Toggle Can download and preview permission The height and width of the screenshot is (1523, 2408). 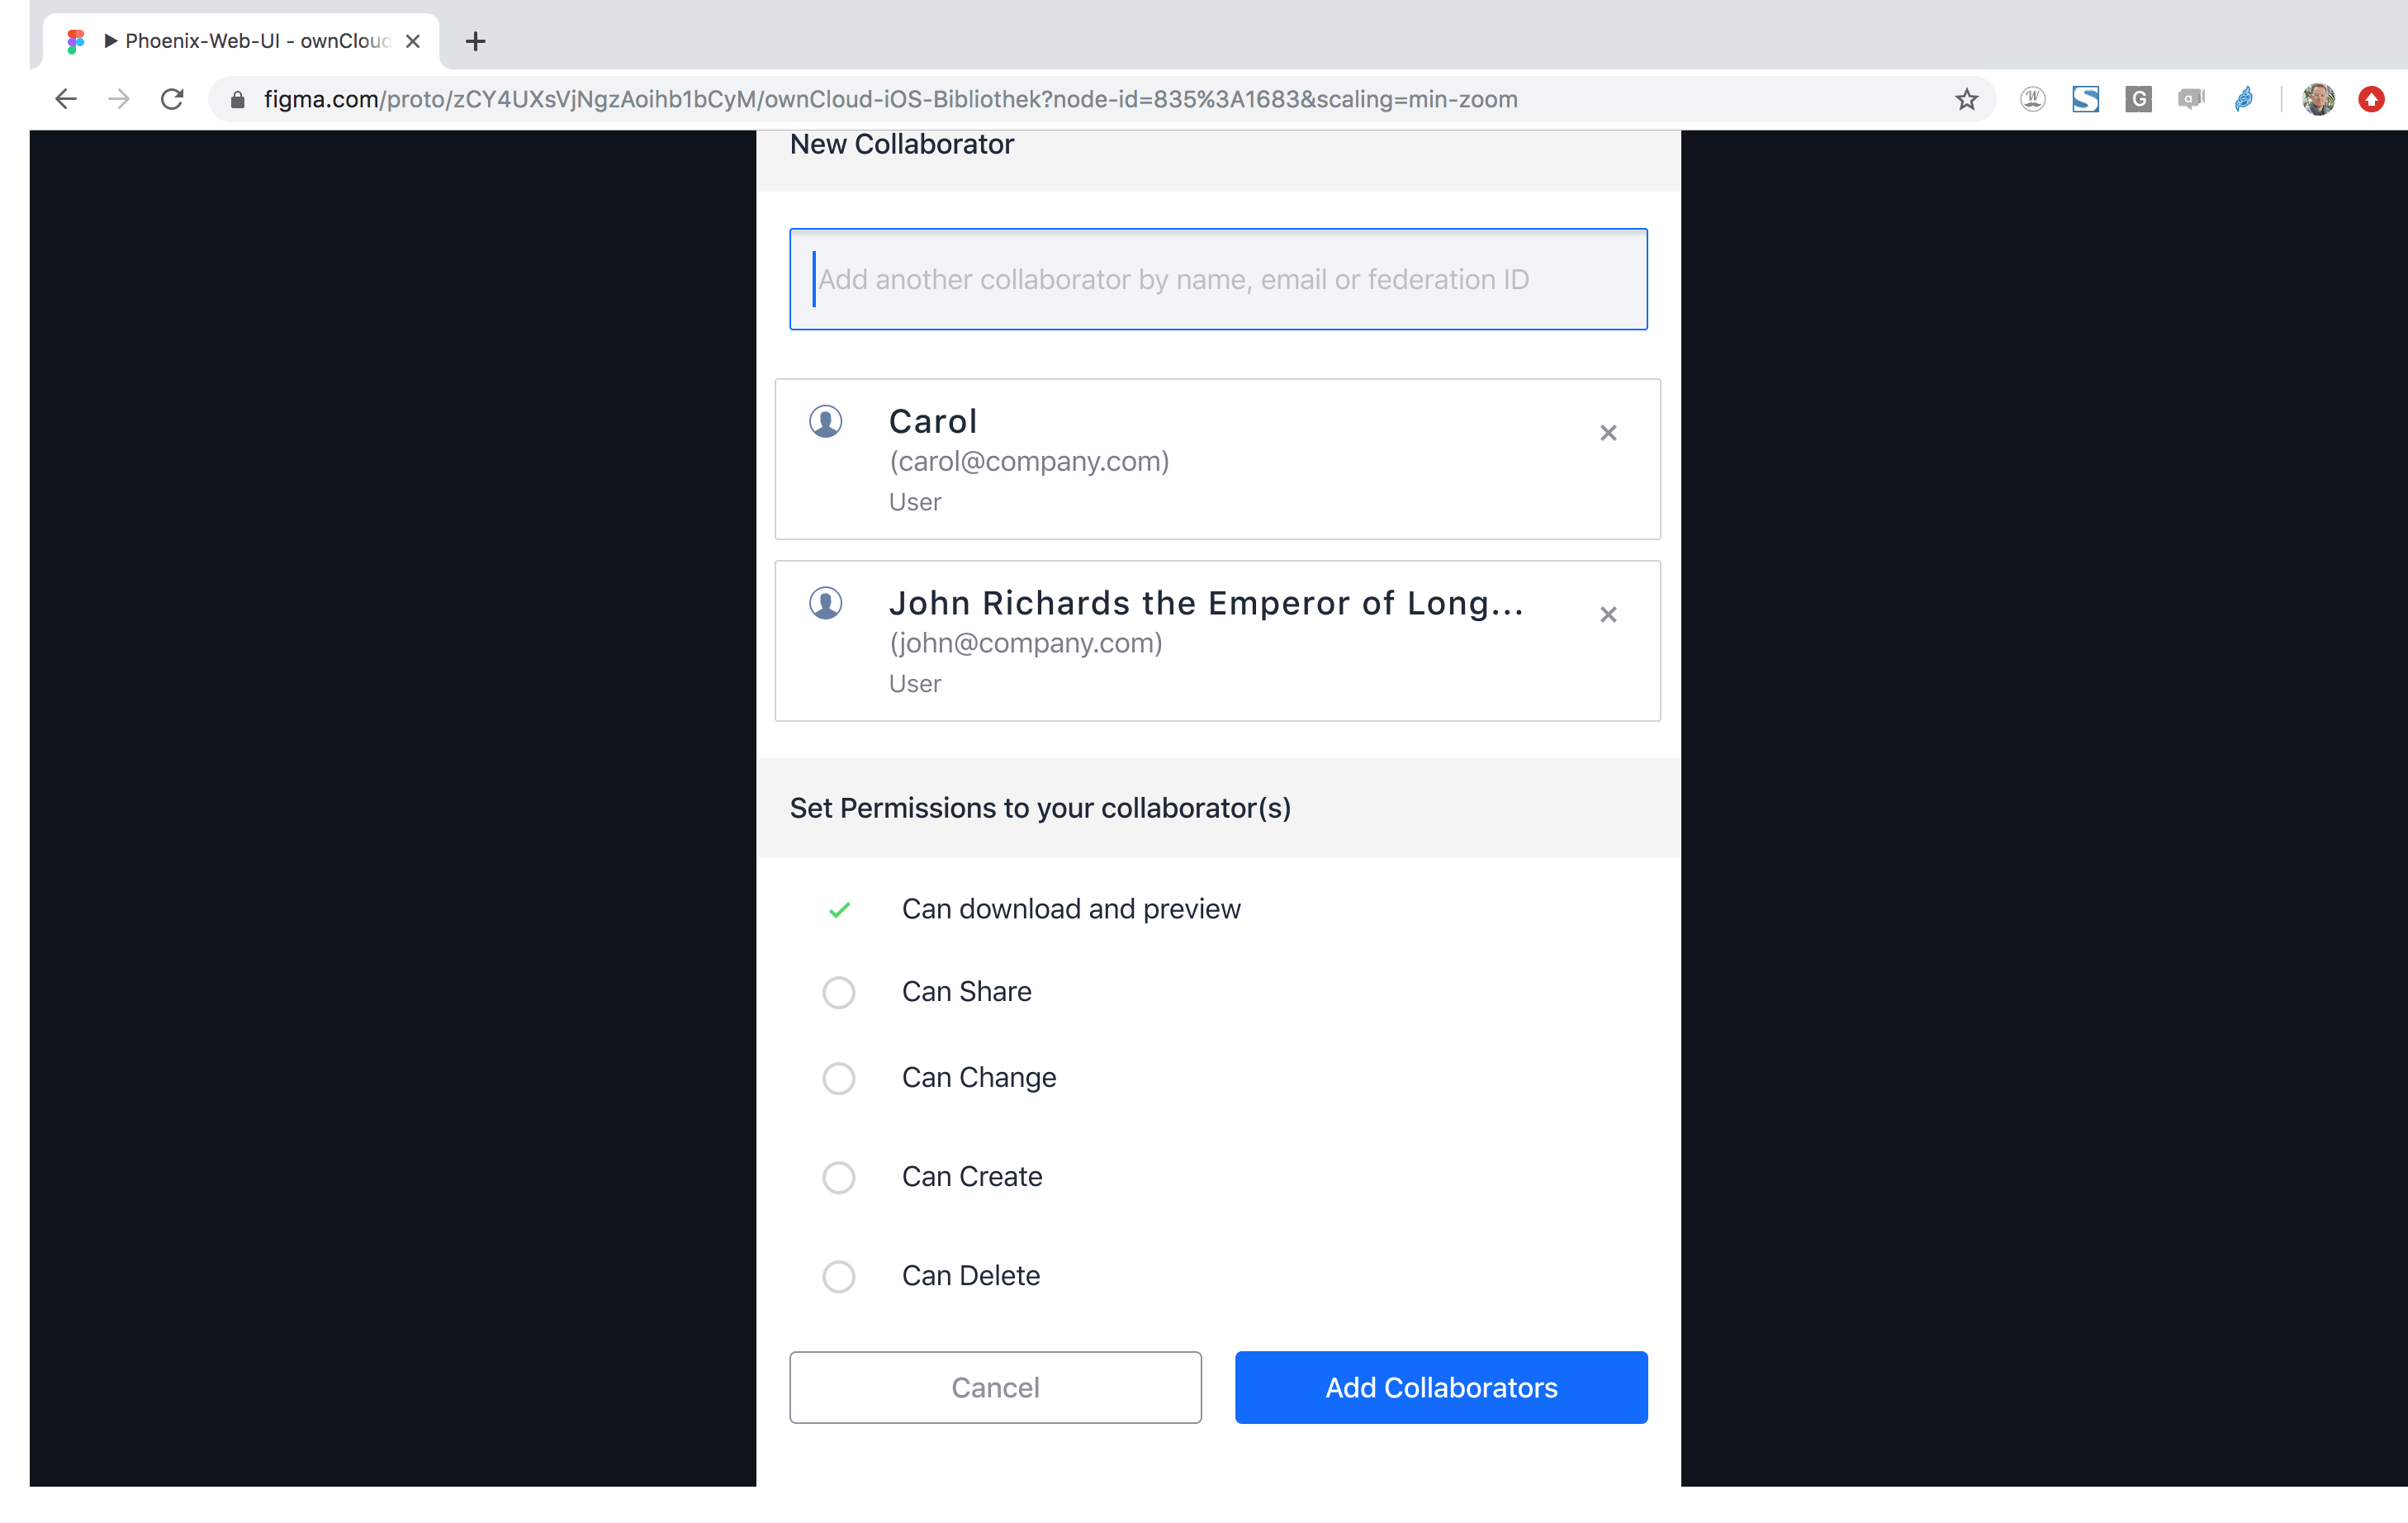839,909
